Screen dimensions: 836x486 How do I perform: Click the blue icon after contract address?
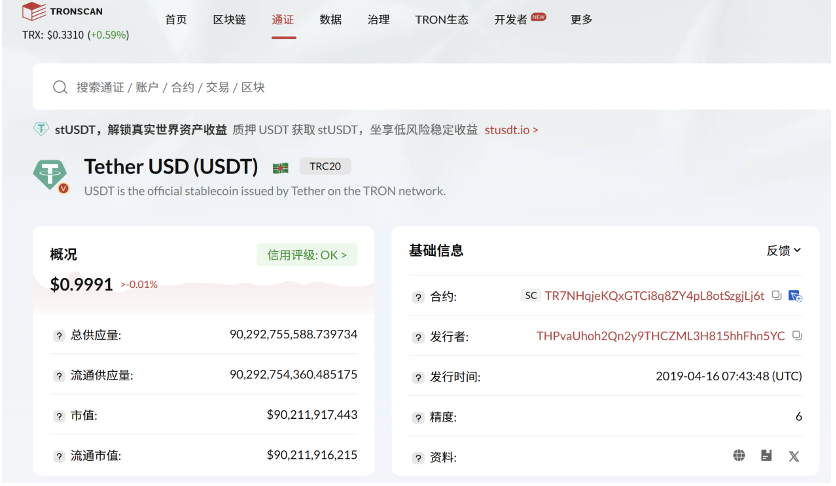click(795, 296)
